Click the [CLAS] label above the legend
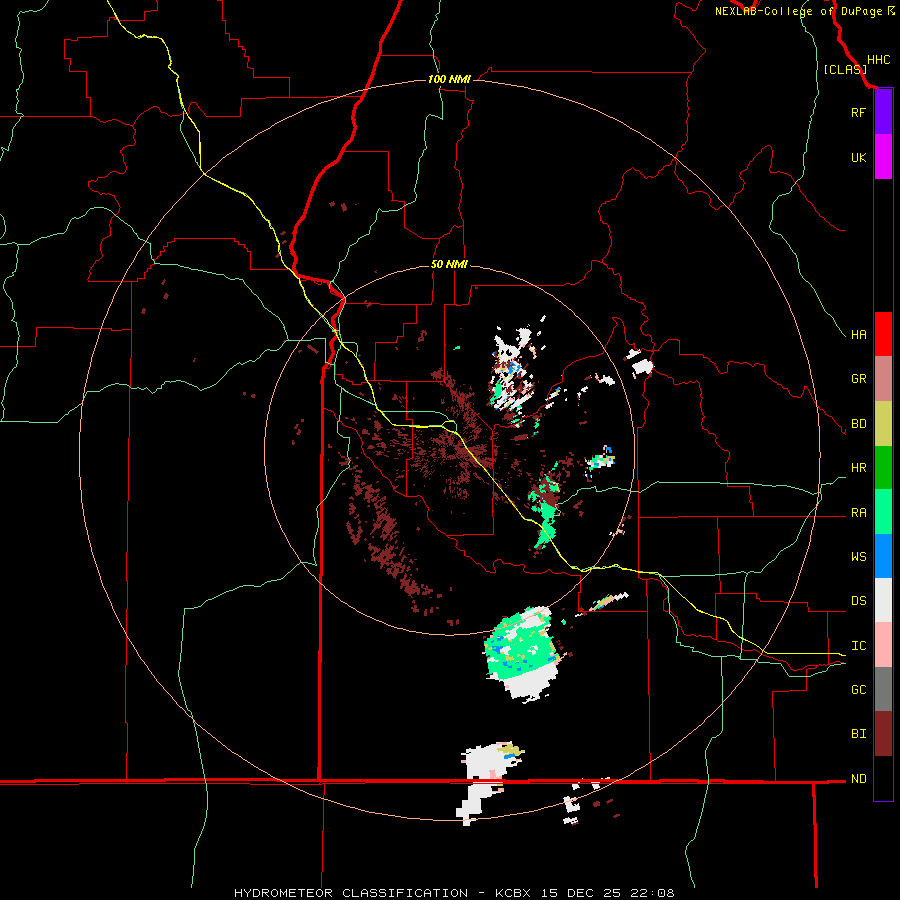This screenshot has height=900, width=900. coord(845,69)
